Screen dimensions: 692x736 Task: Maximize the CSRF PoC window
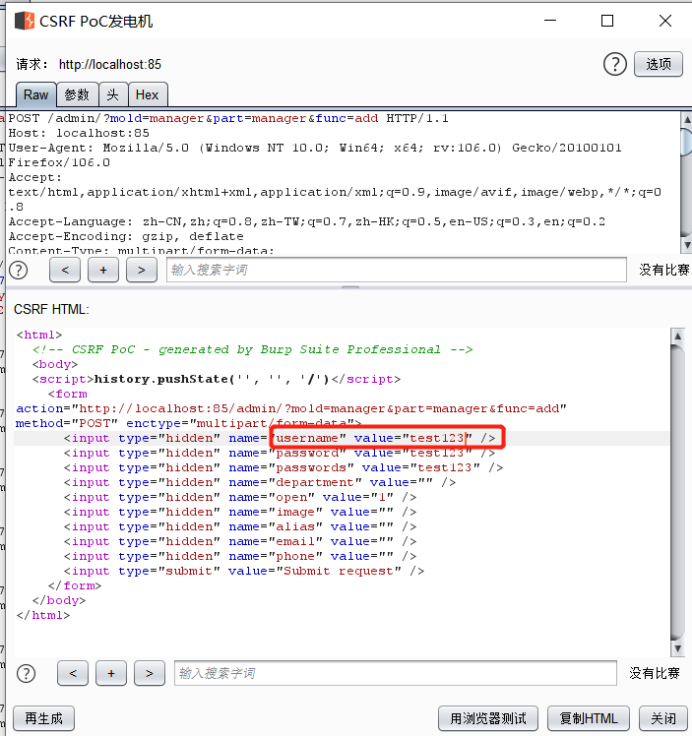(x=607, y=21)
